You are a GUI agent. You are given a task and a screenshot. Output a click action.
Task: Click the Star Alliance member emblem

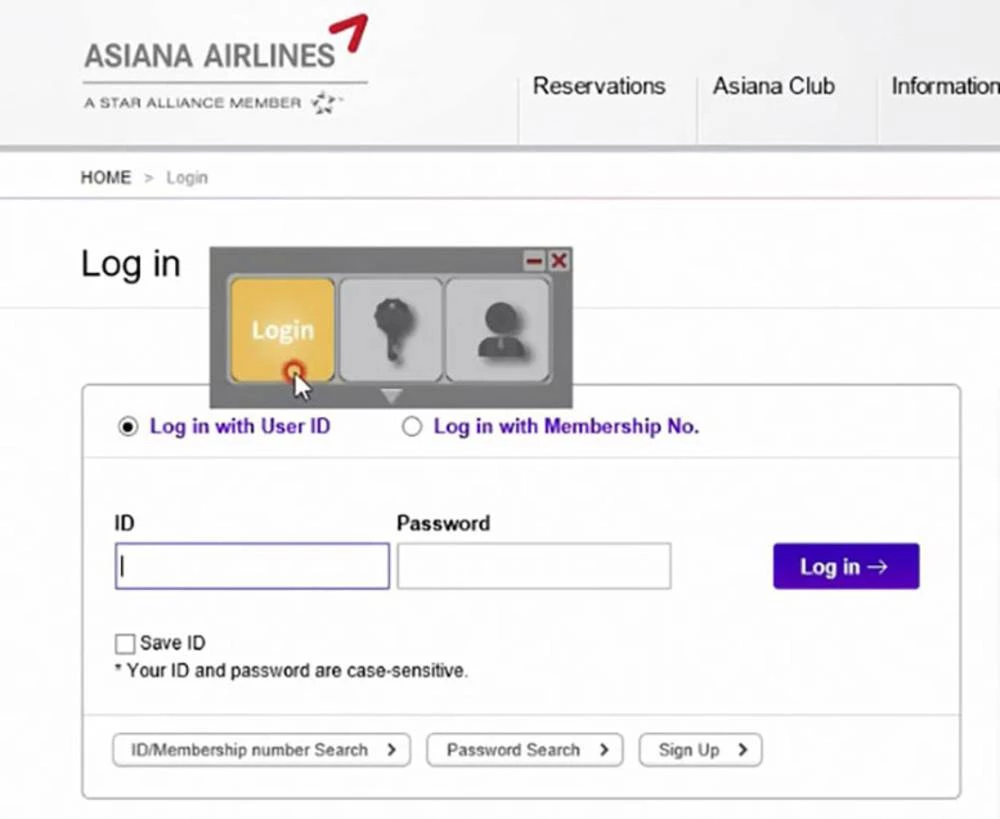325,103
